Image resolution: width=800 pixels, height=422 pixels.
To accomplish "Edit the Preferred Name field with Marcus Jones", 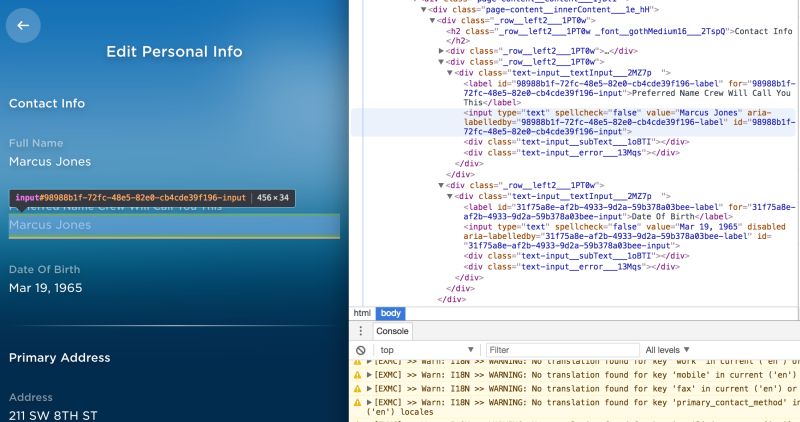I will click(174, 226).
